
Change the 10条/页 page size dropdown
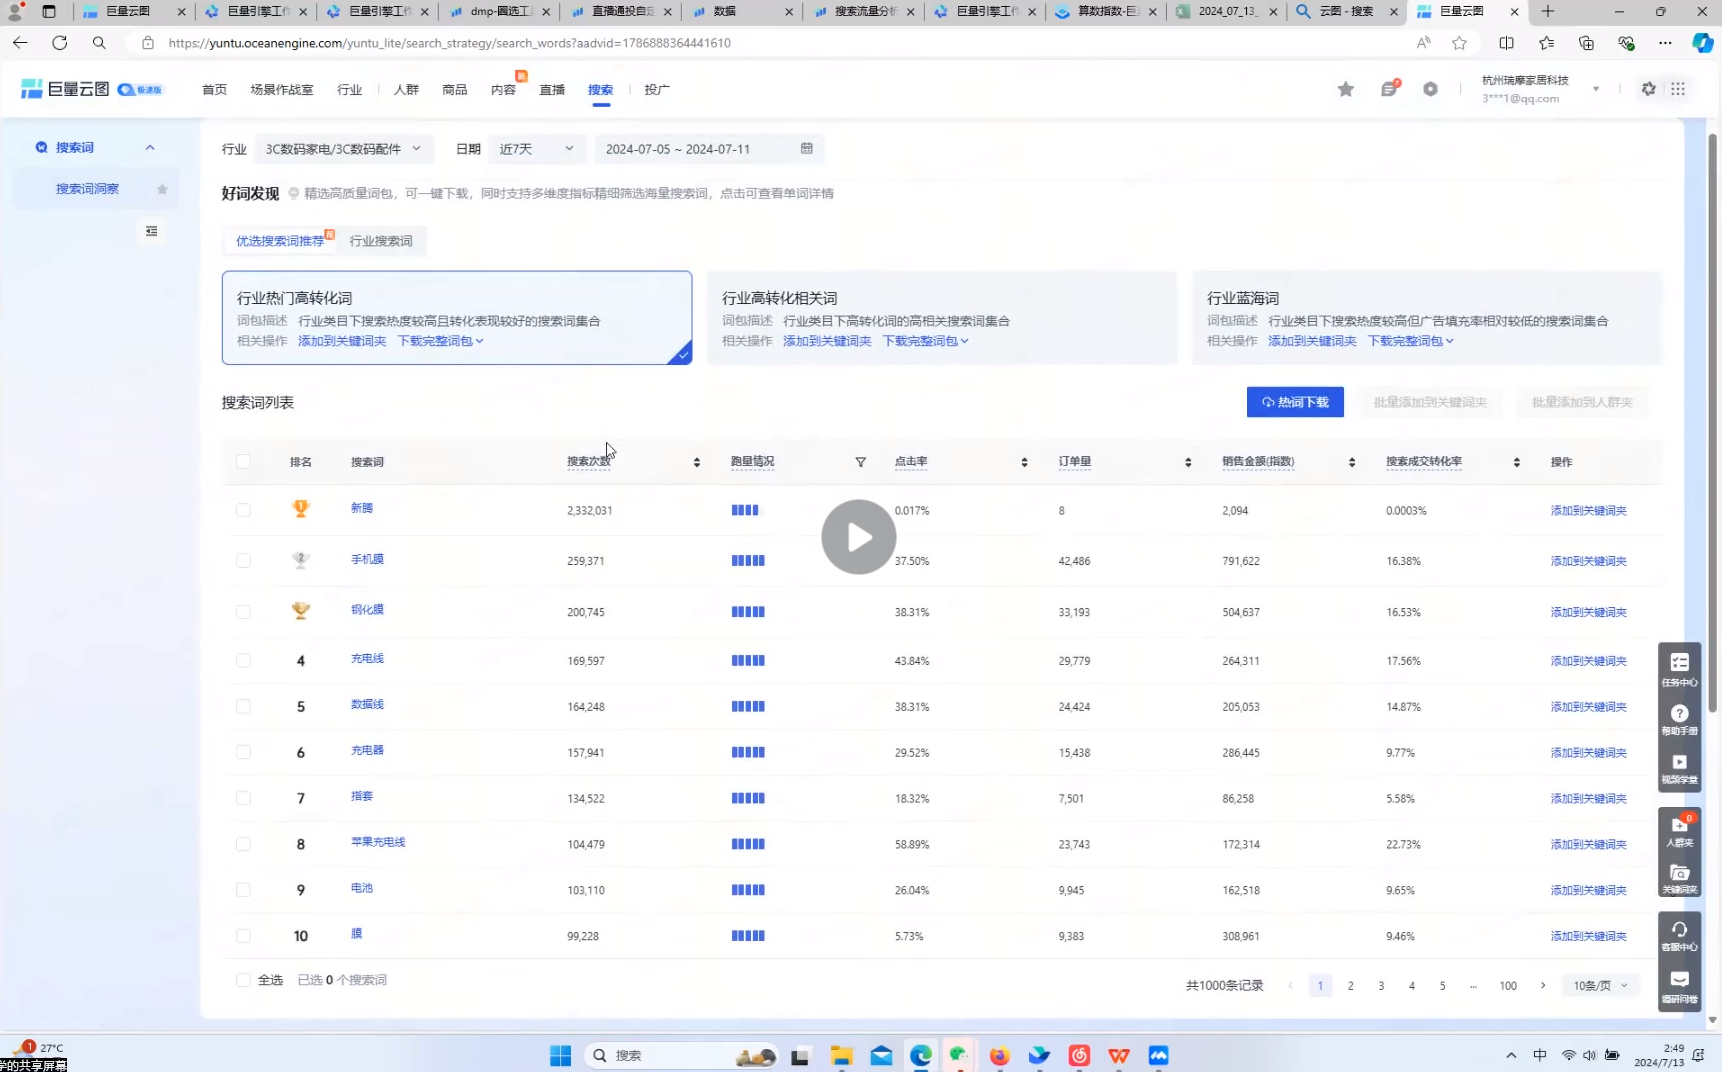pos(1600,986)
